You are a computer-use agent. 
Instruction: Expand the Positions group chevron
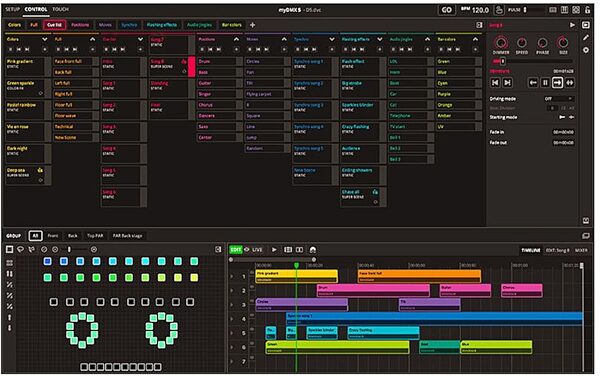[x=236, y=39]
